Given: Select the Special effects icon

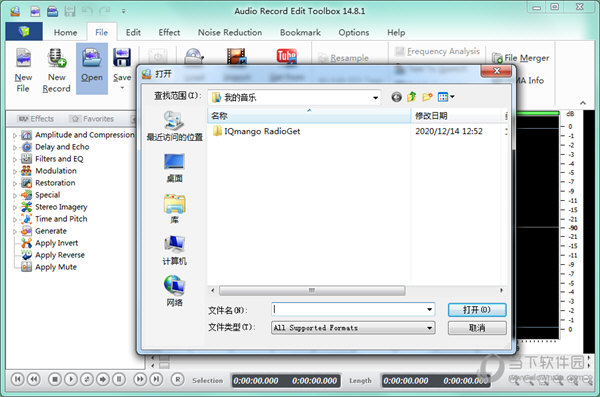Looking at the screenshot, I should (x=26, y=195).
